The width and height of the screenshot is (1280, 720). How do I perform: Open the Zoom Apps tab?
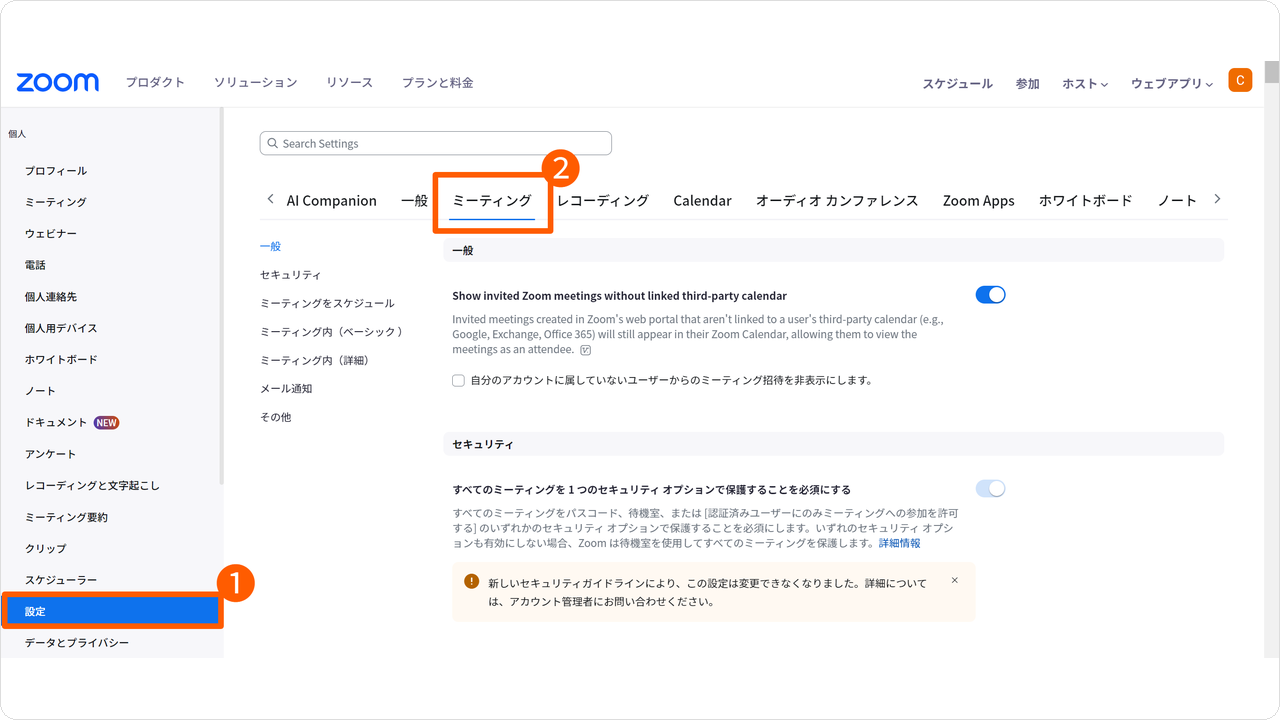coord(978,201)
